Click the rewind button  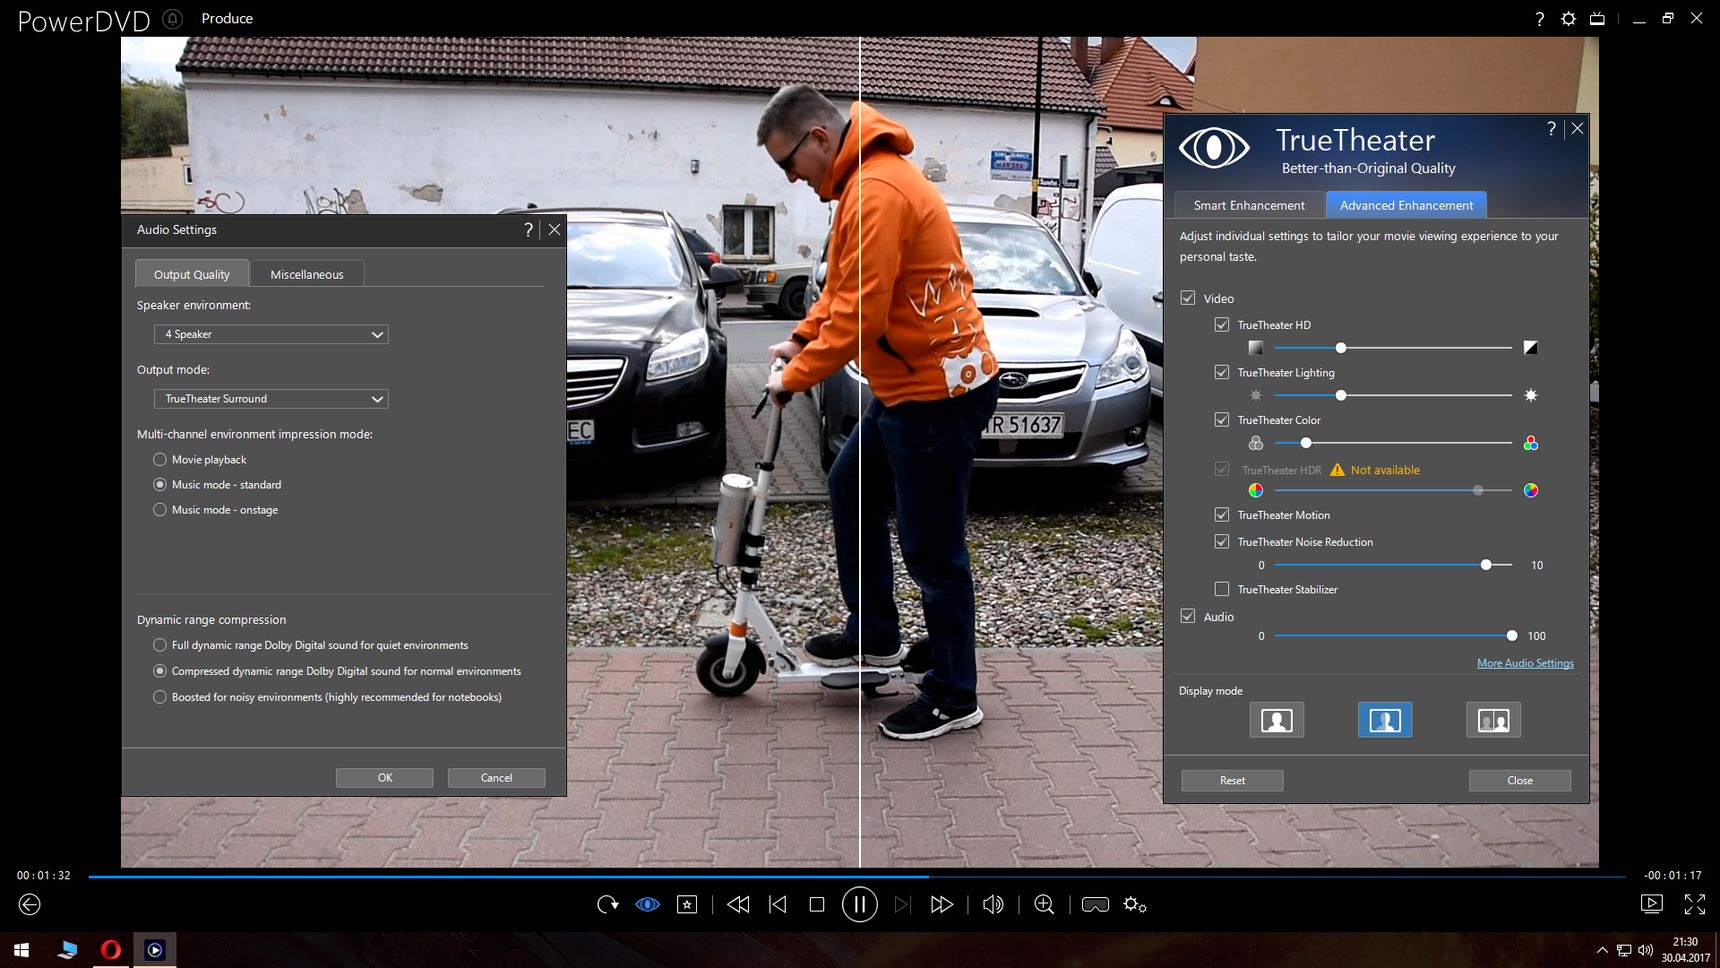coord(738,904)
